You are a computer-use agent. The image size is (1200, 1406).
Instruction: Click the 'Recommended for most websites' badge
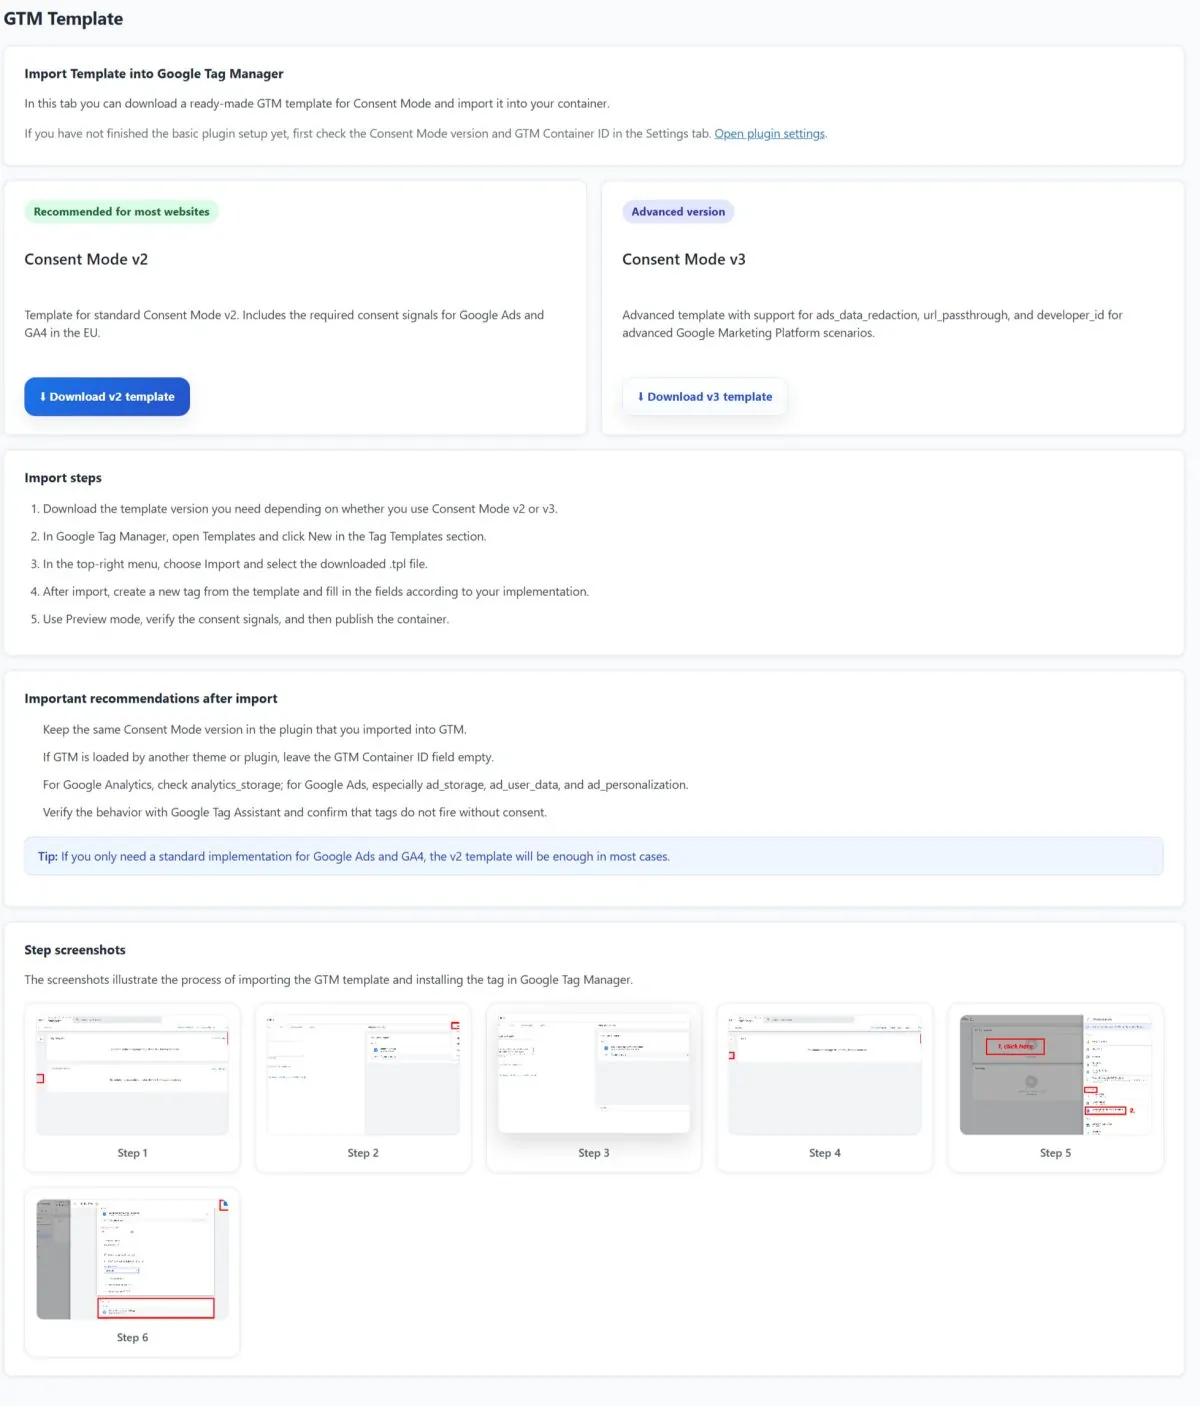pyautogui.click(x=122, y=212)
